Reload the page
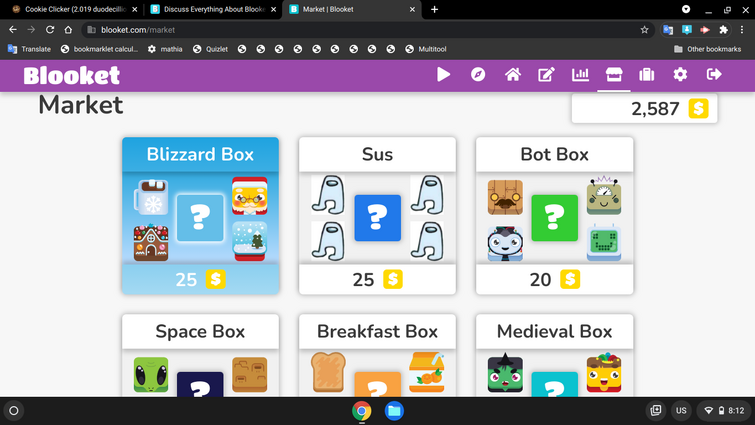The width and height of the screenshot is (755, 425). (50, 30)
